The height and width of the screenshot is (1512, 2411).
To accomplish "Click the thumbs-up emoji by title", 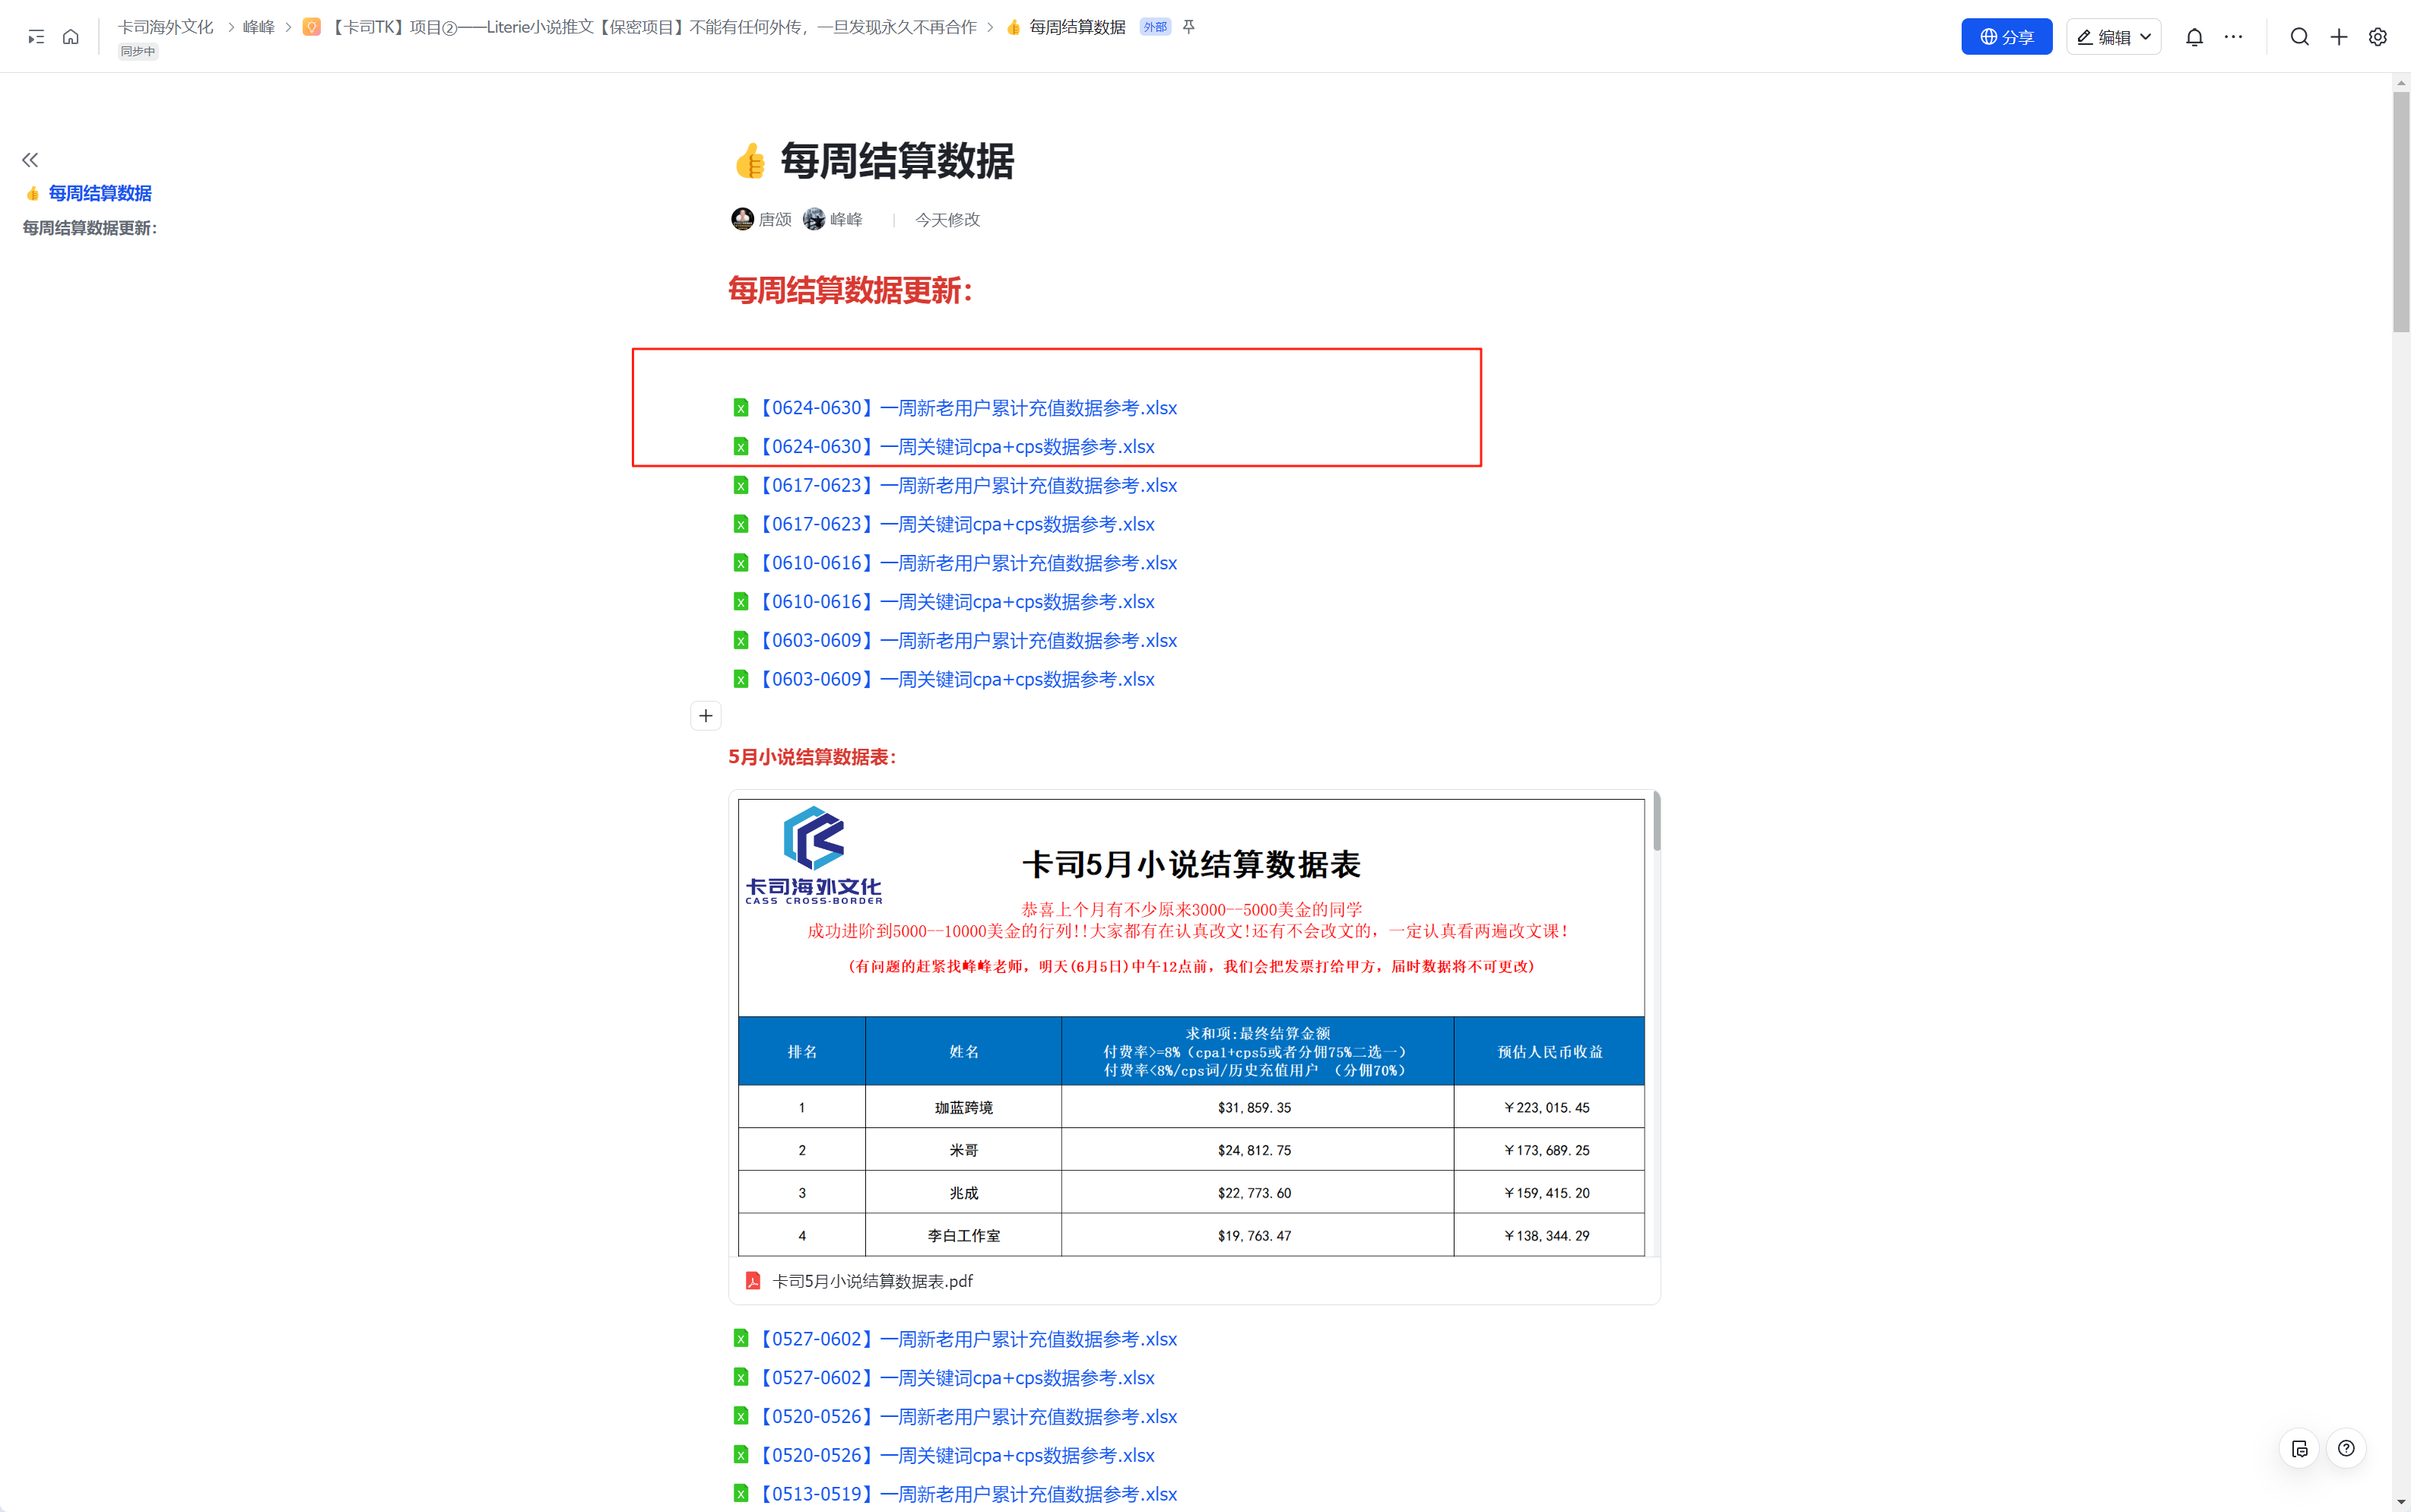I will coord(749,161).
